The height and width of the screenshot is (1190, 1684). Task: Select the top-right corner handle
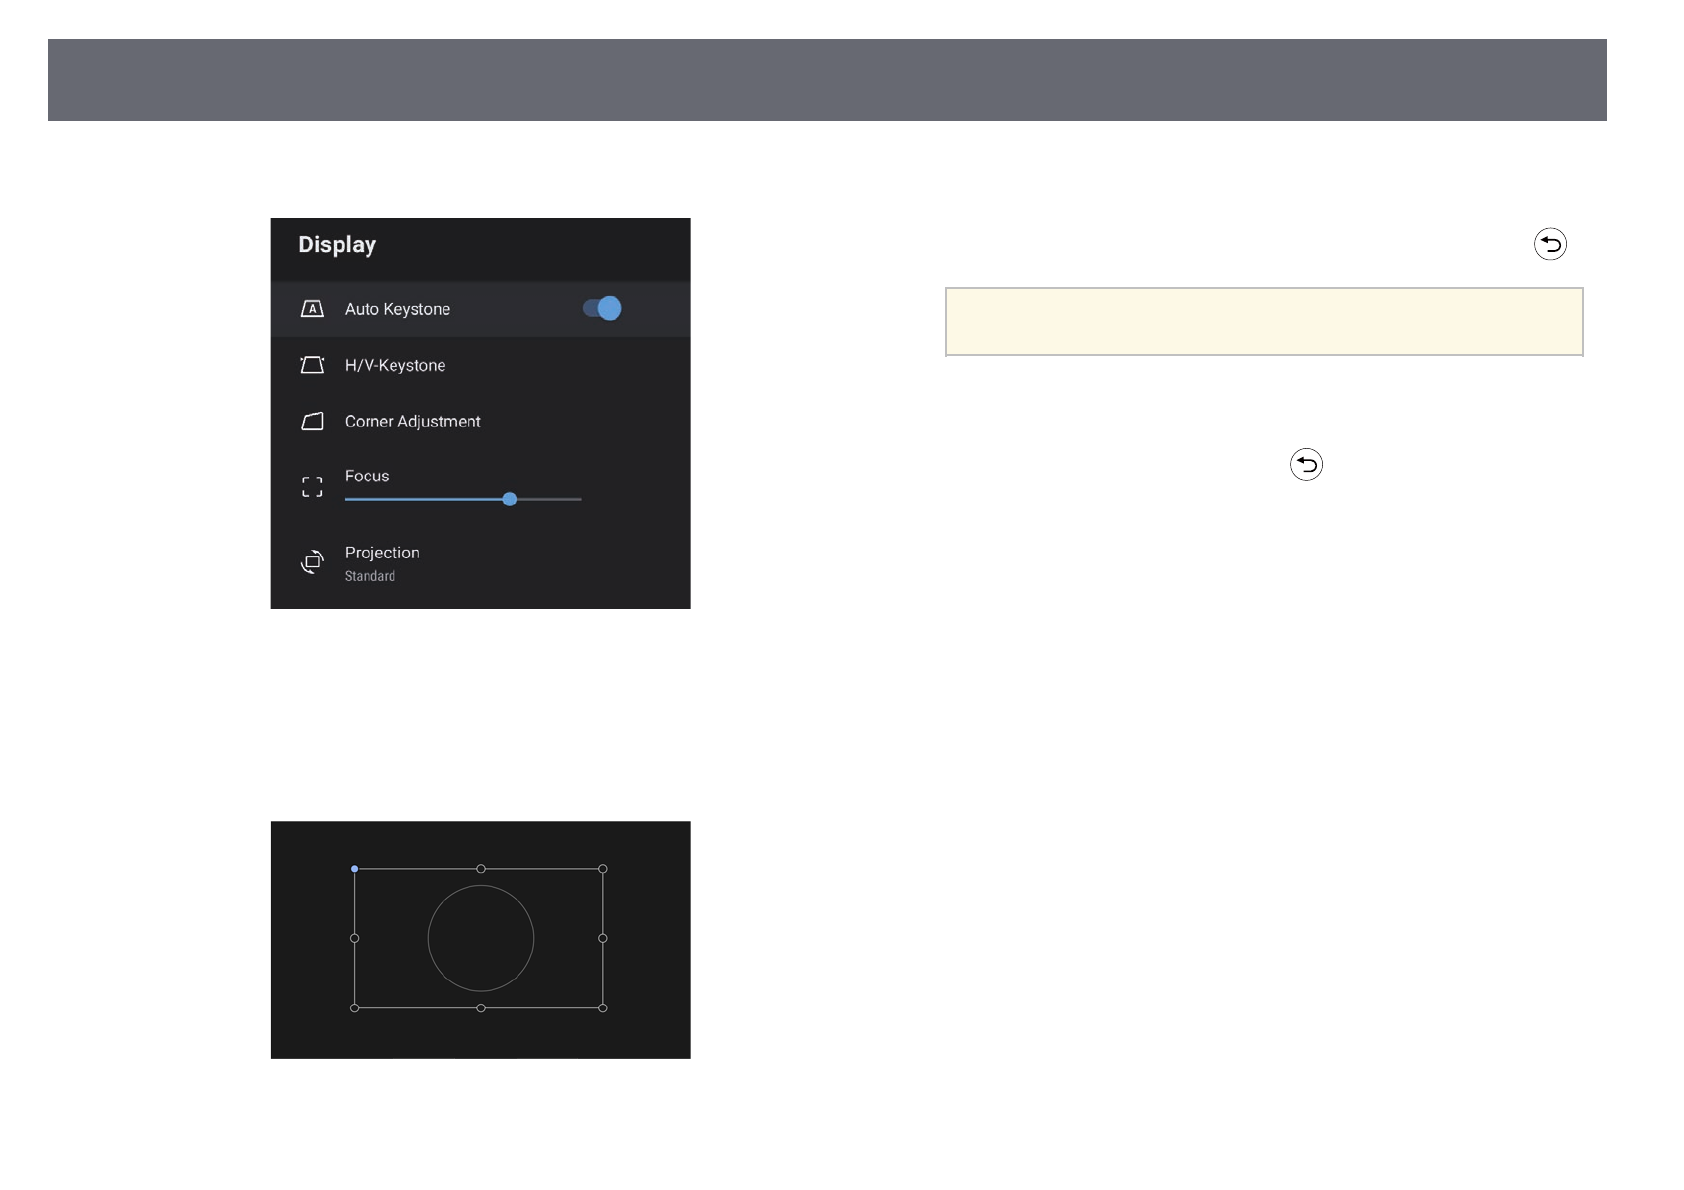pyautogui.click(x=603, y=869)
